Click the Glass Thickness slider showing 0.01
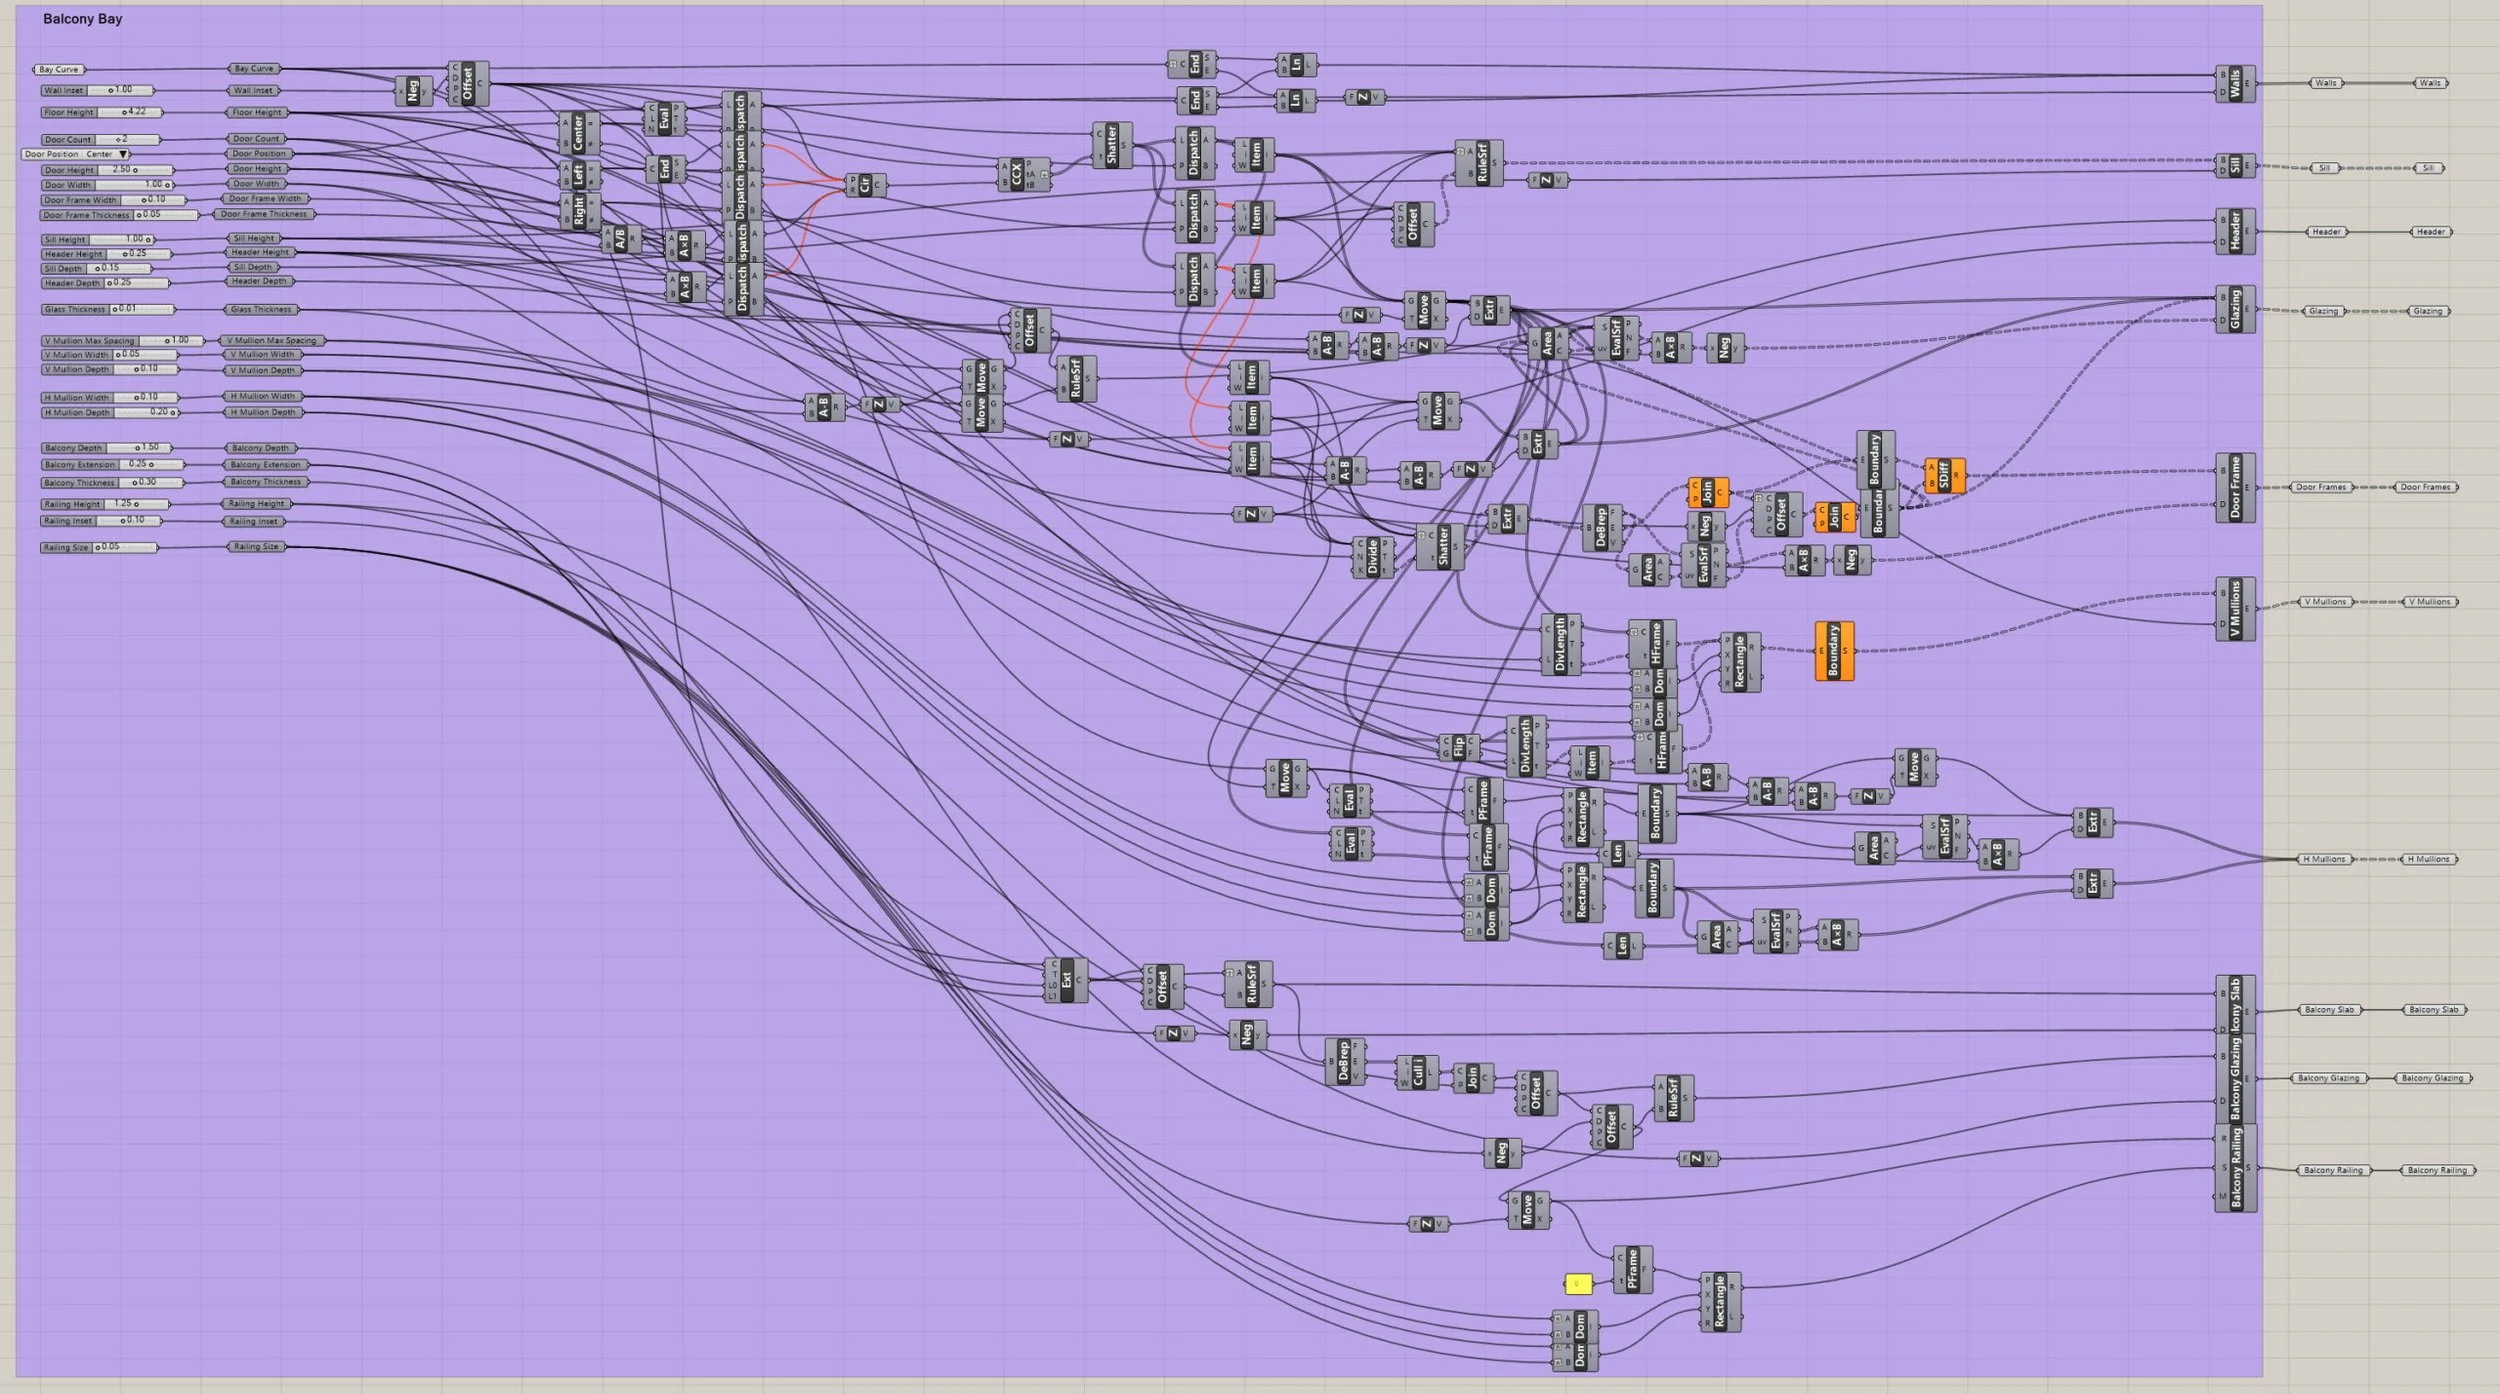The height and width of the screenshot is (1394, 2500). (108, 309)
